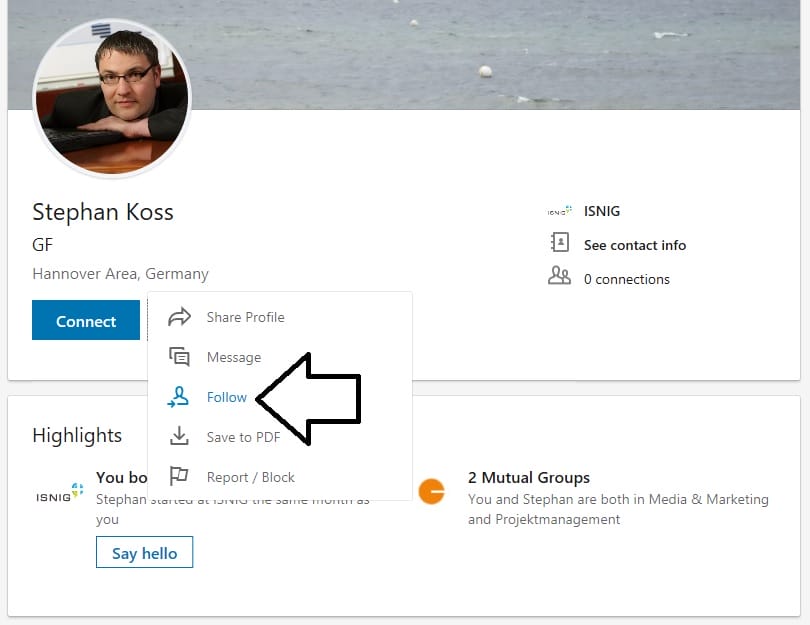Select Follow in the dropdown menu
The image size is (810, 625).
point(226,397)
